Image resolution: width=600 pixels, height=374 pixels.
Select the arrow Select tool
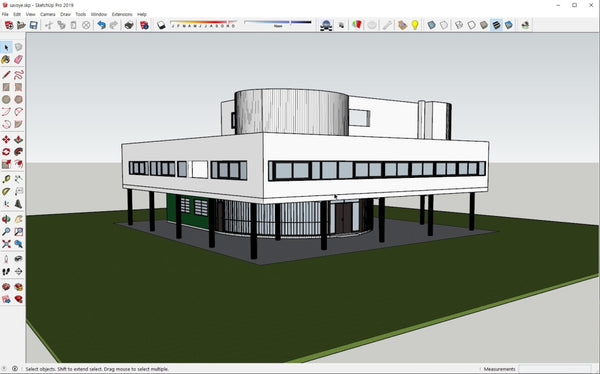coord(6,47)
